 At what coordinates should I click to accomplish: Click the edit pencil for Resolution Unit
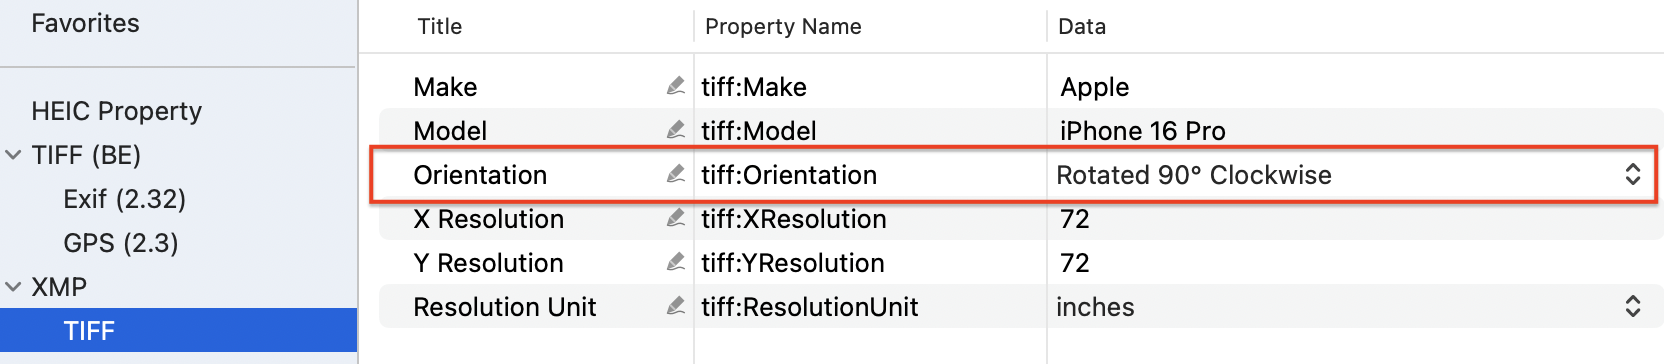pos(676,306)
